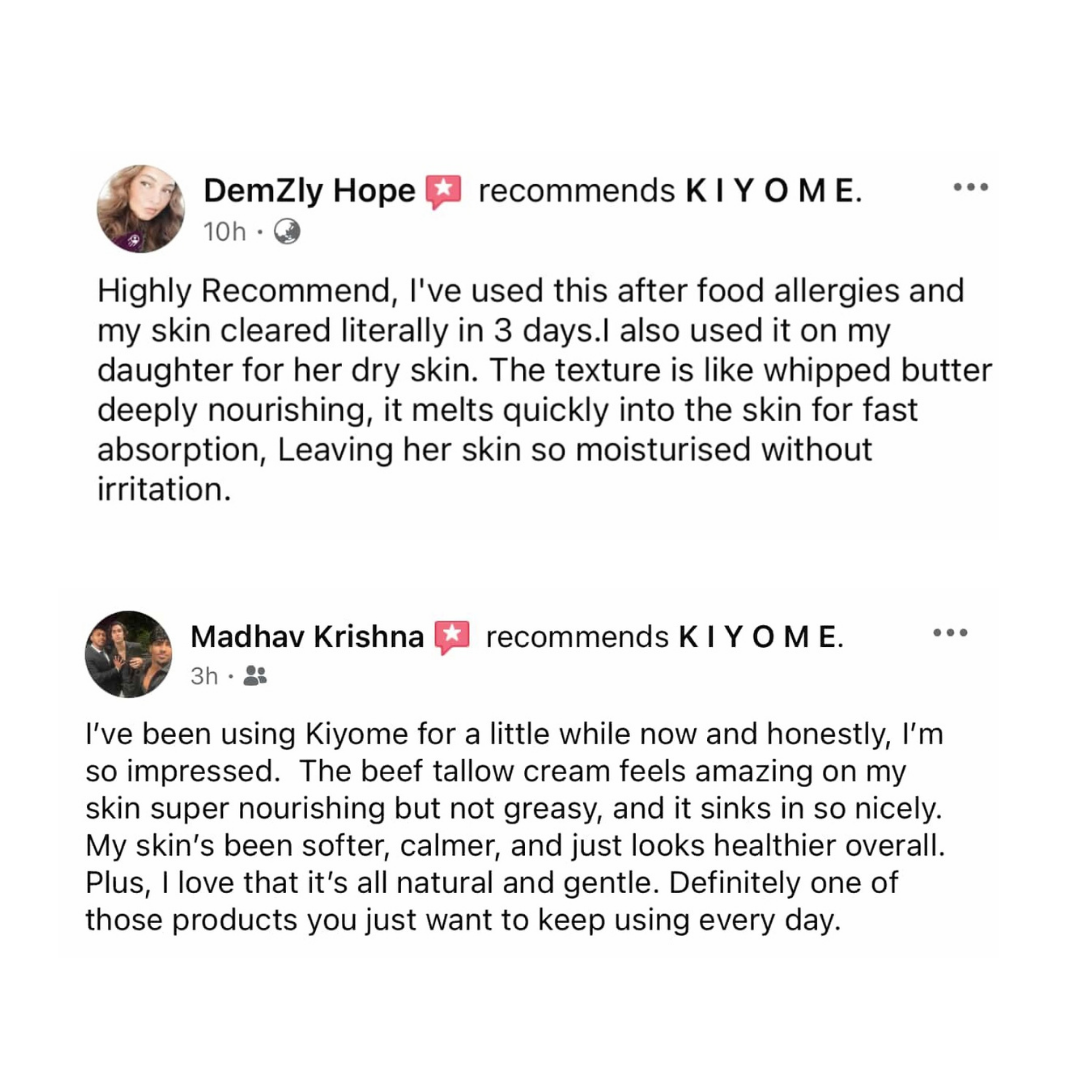Click the DemZly Hope name link
The width and height of the screenshot is (1080, 1080).
(309, 191)
